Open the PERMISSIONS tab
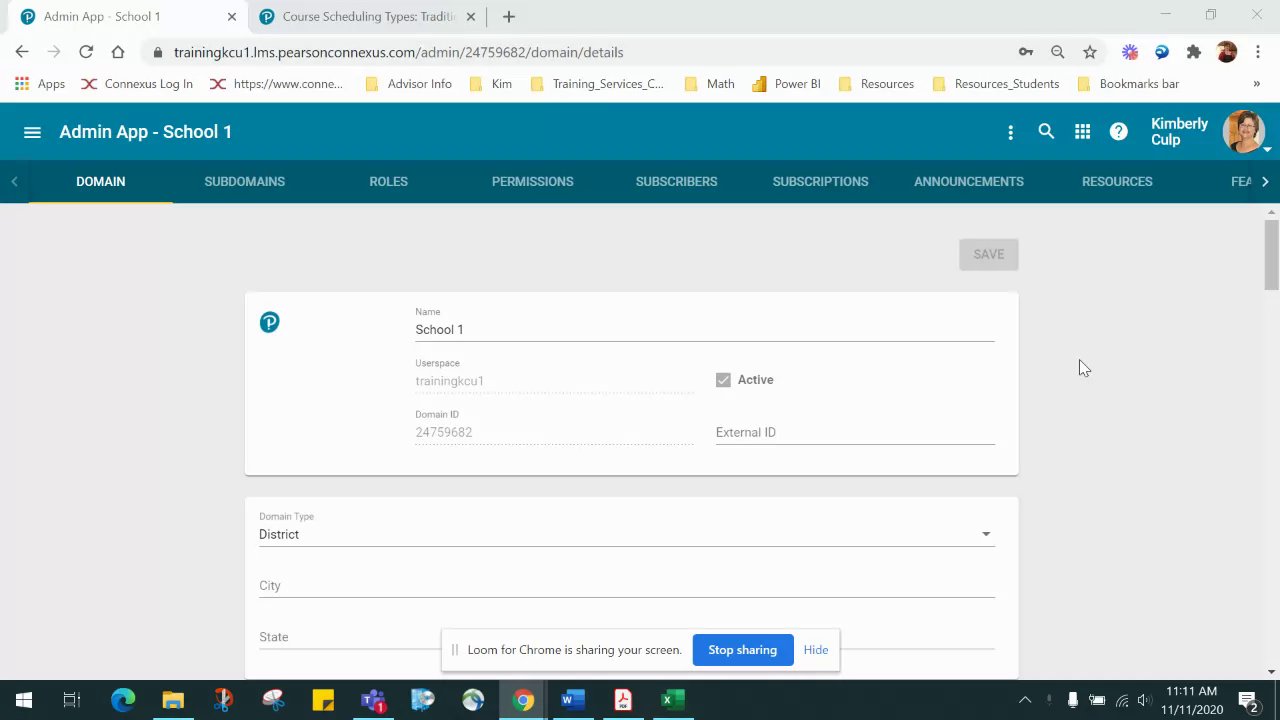 point(532,181)
